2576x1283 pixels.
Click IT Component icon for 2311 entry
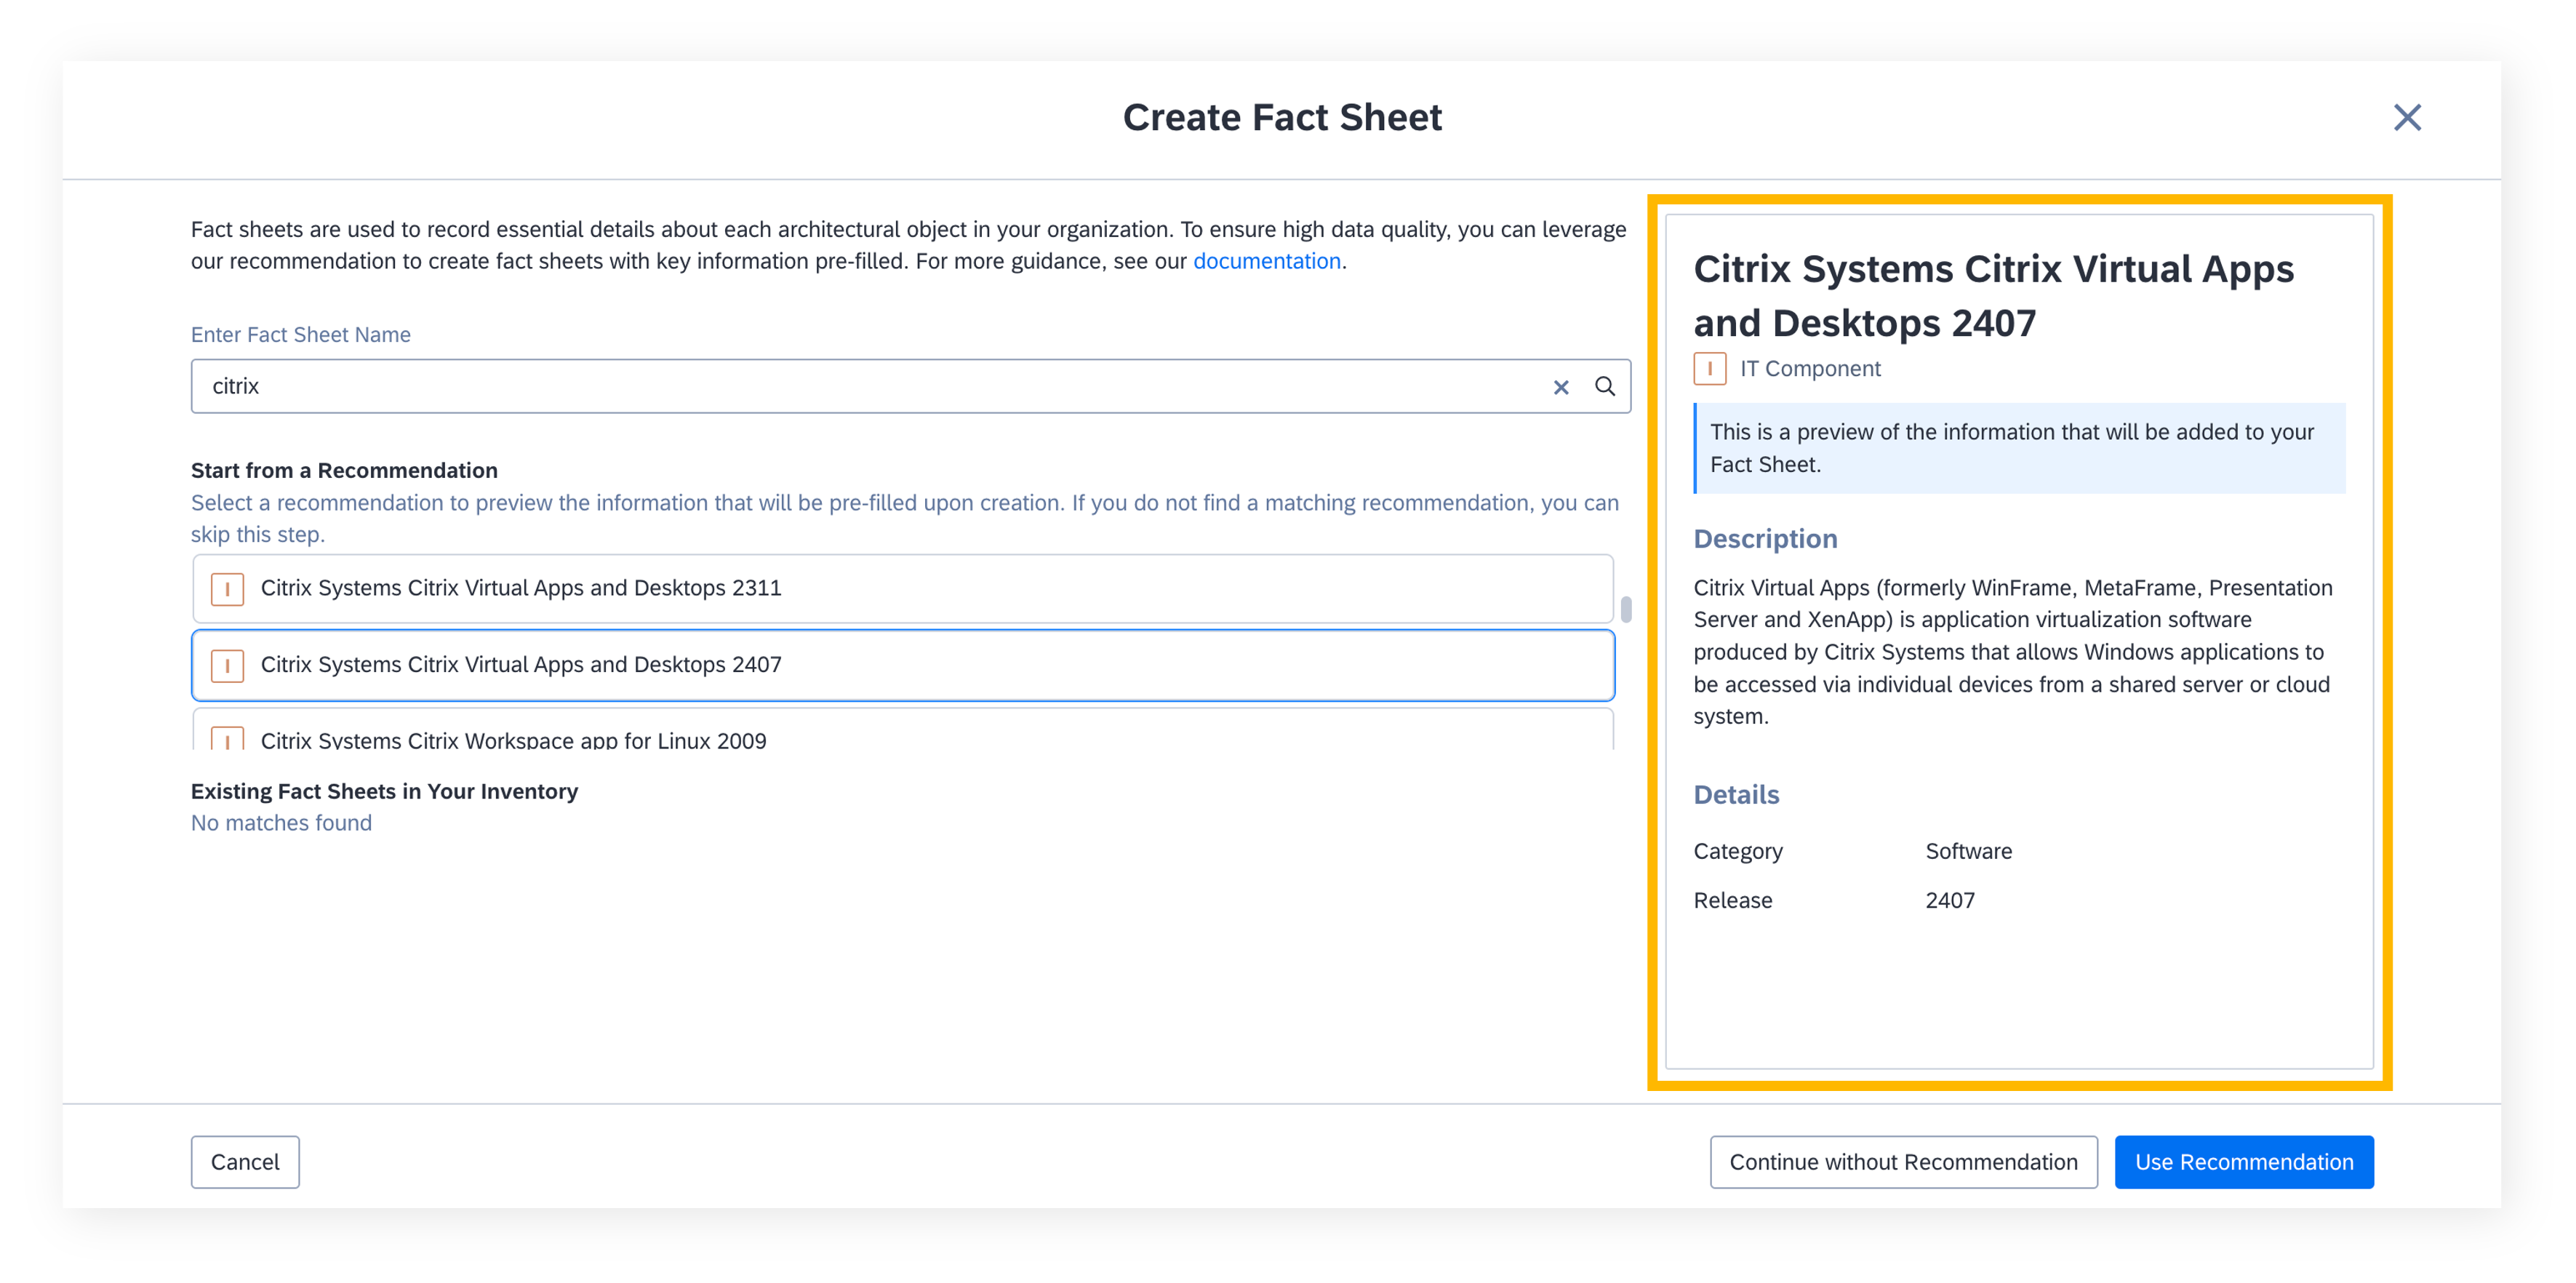(x=227, y=588)
